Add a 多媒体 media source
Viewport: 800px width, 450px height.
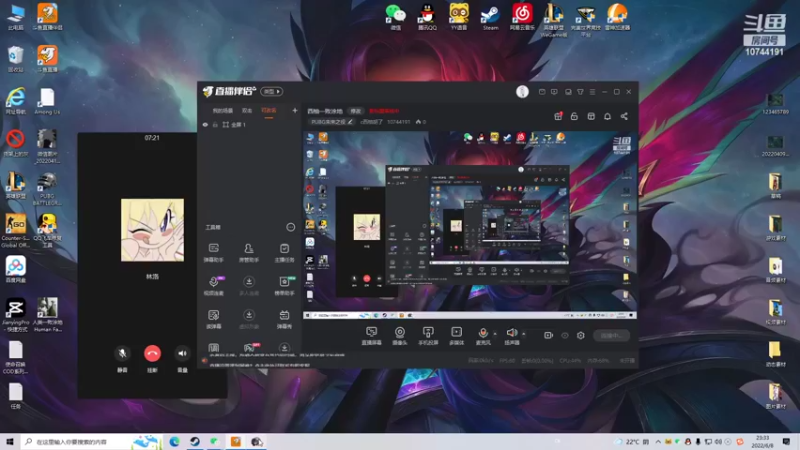[x=457, y=336]
